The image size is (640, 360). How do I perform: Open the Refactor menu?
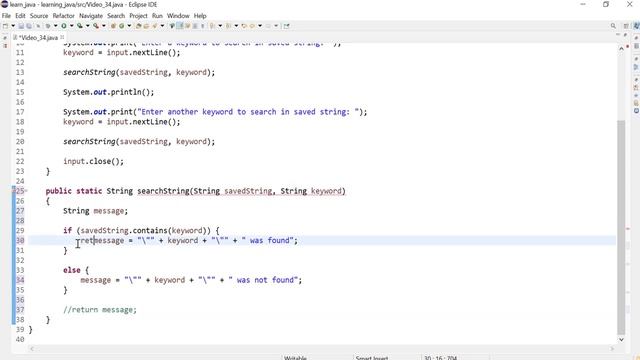pos(63,16)
